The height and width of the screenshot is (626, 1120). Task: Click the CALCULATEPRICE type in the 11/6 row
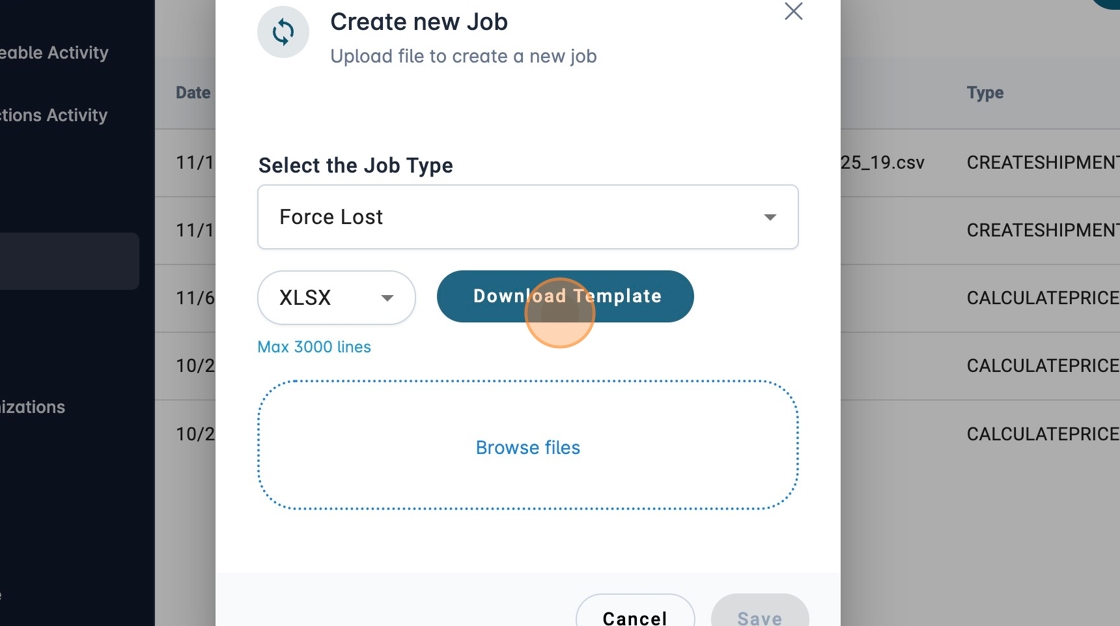point(1042,298)
